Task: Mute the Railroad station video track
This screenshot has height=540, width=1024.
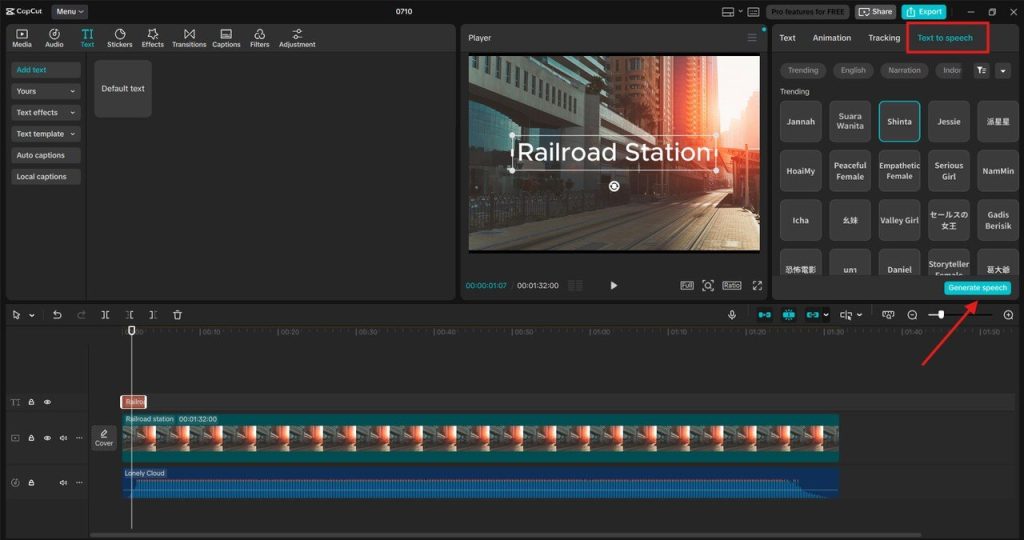Action: (63, 437)
